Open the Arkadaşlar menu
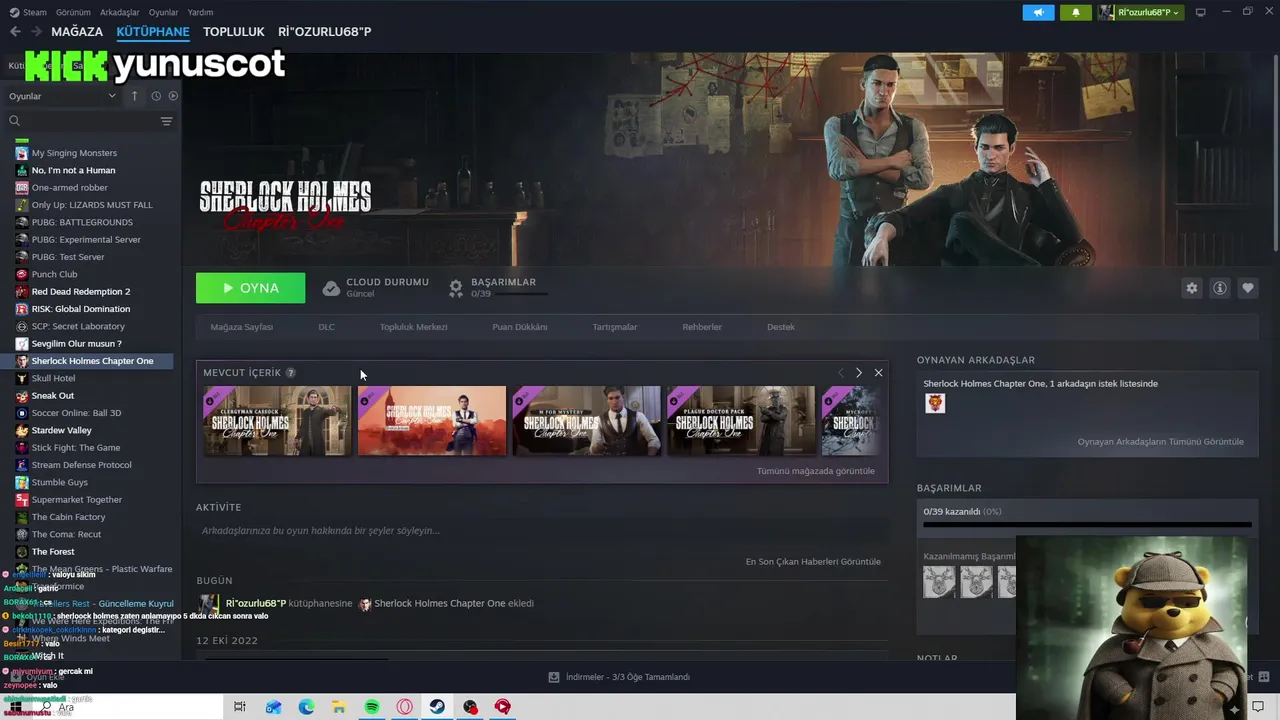Viewport: 1280px width, 720px height. pyautogui.click(x=120, y=12)
